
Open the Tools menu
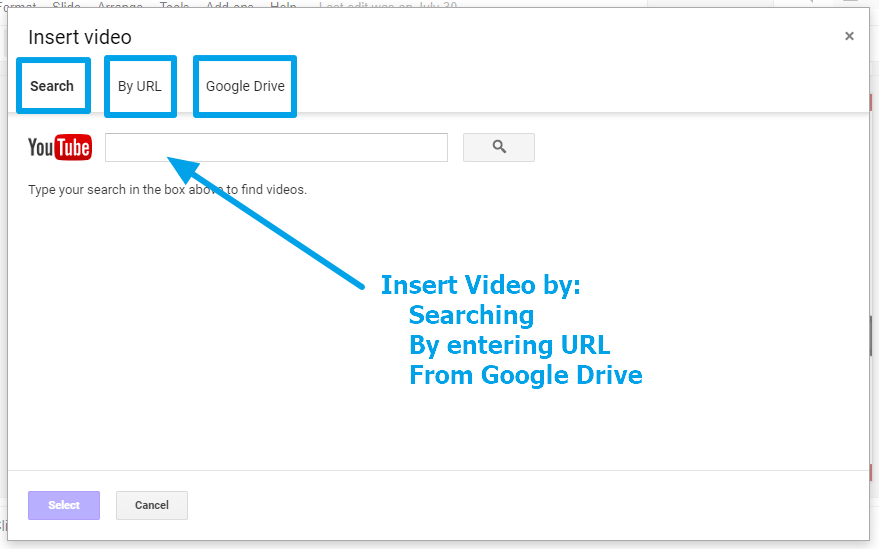174,5
